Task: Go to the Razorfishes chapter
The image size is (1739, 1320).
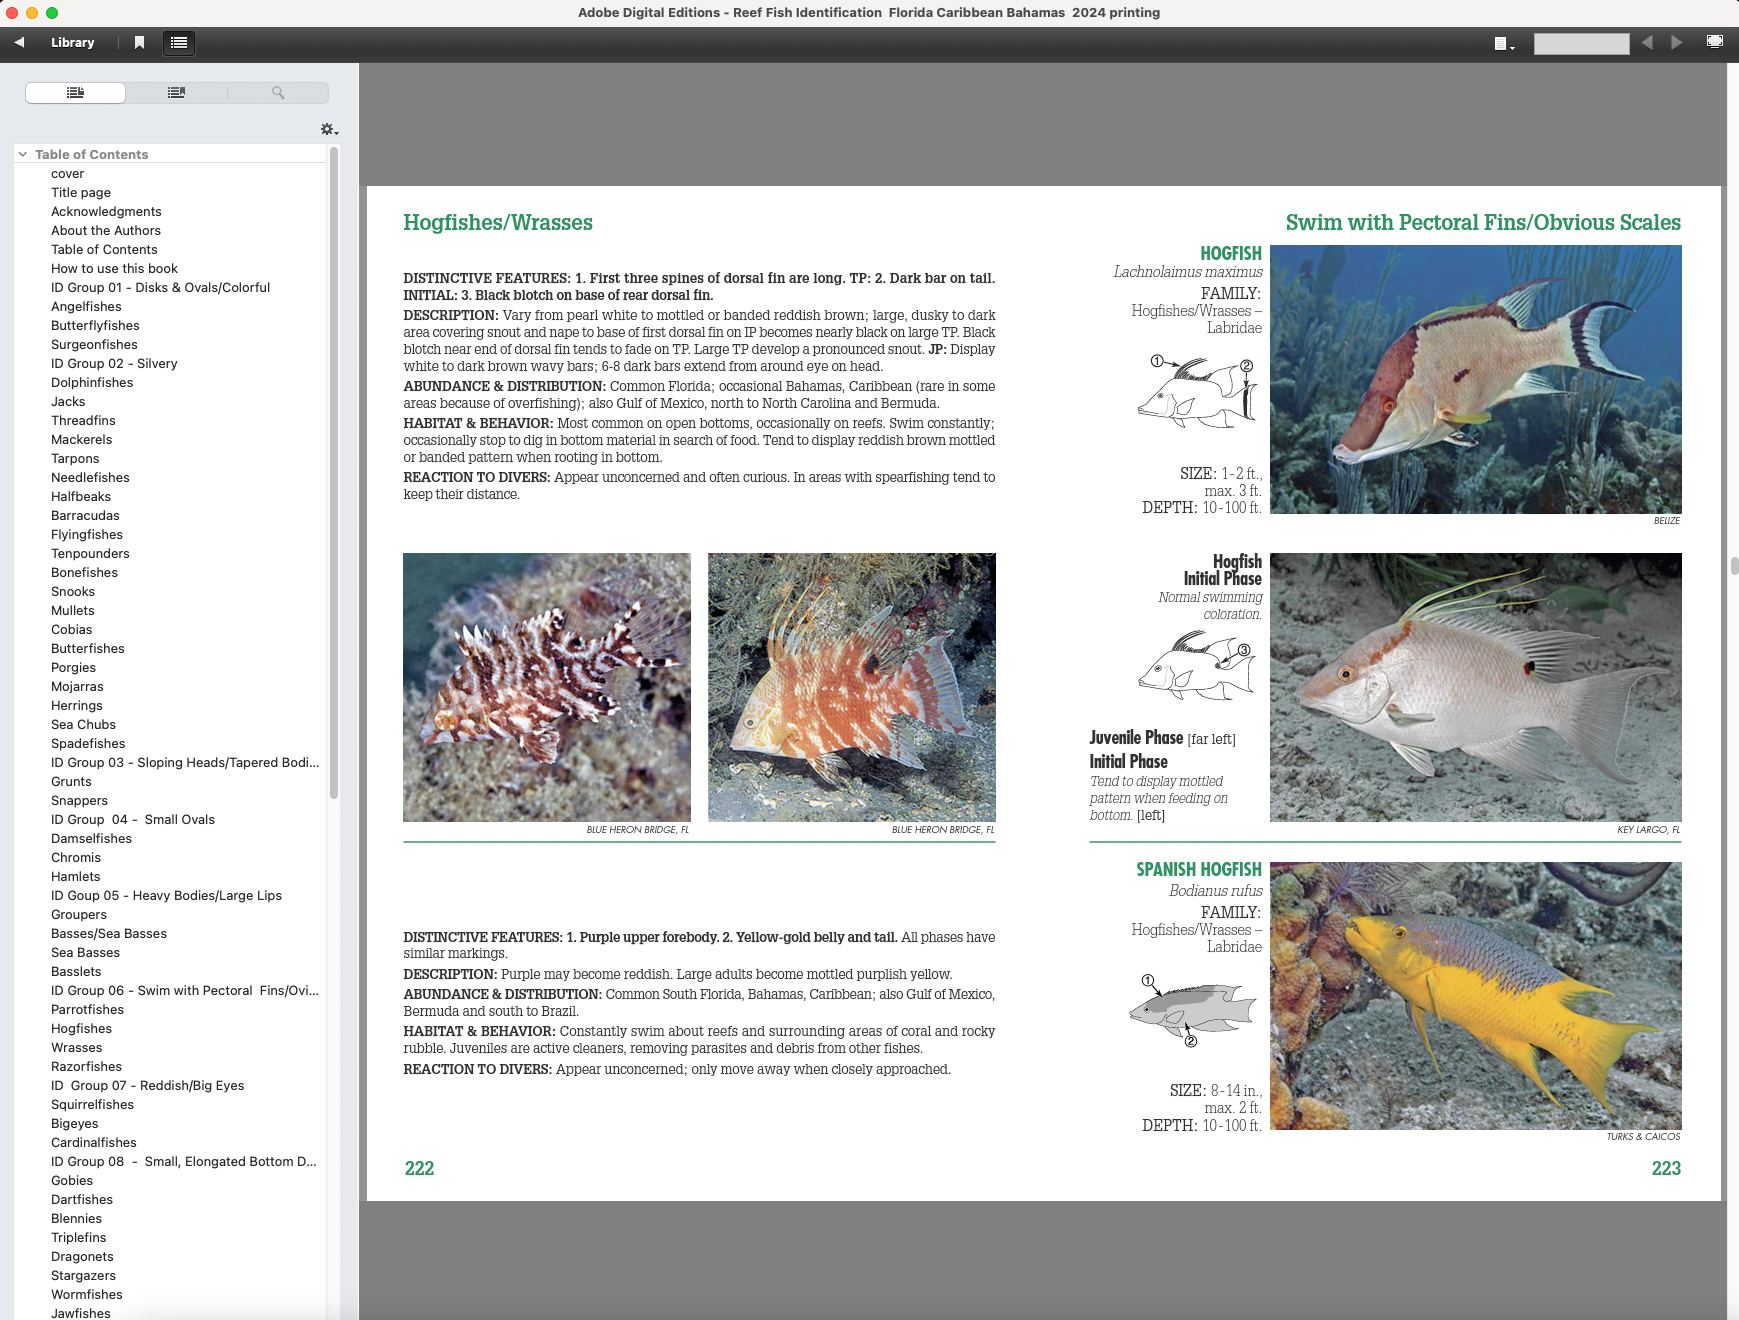Action: coord(86,1066)
